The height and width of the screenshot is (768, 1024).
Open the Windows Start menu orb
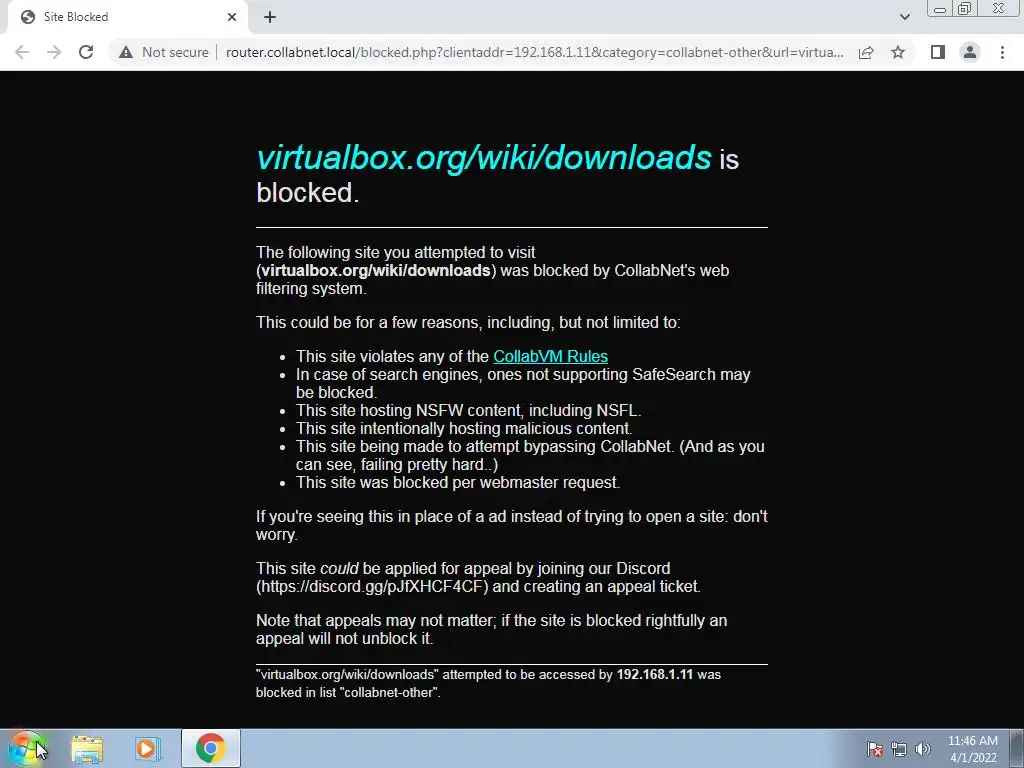(26, 748)
